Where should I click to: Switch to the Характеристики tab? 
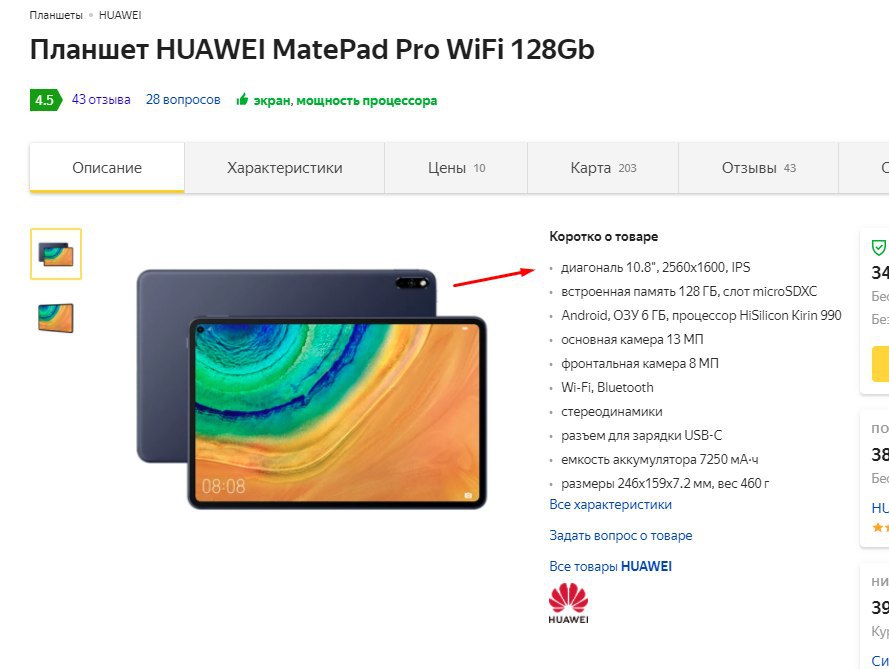click(285, 168)
